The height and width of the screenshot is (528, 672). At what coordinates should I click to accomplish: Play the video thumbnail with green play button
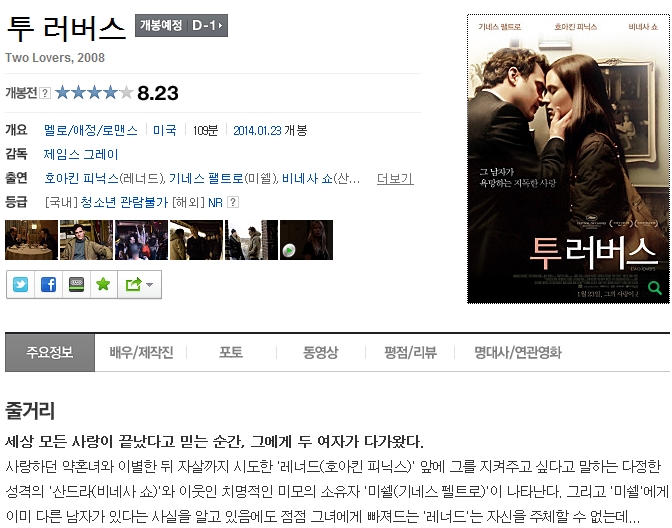[306, 240]
